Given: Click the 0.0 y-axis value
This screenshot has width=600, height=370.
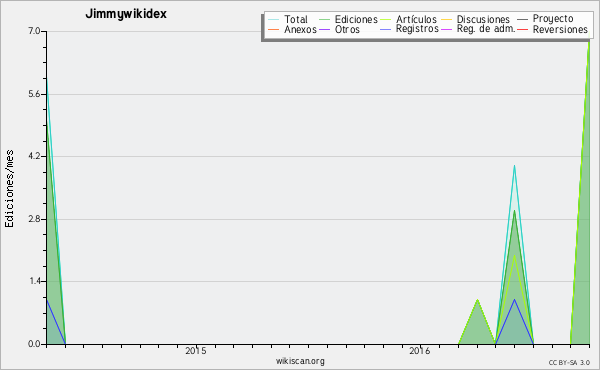Looking at the screenshot, I should 34,344.
